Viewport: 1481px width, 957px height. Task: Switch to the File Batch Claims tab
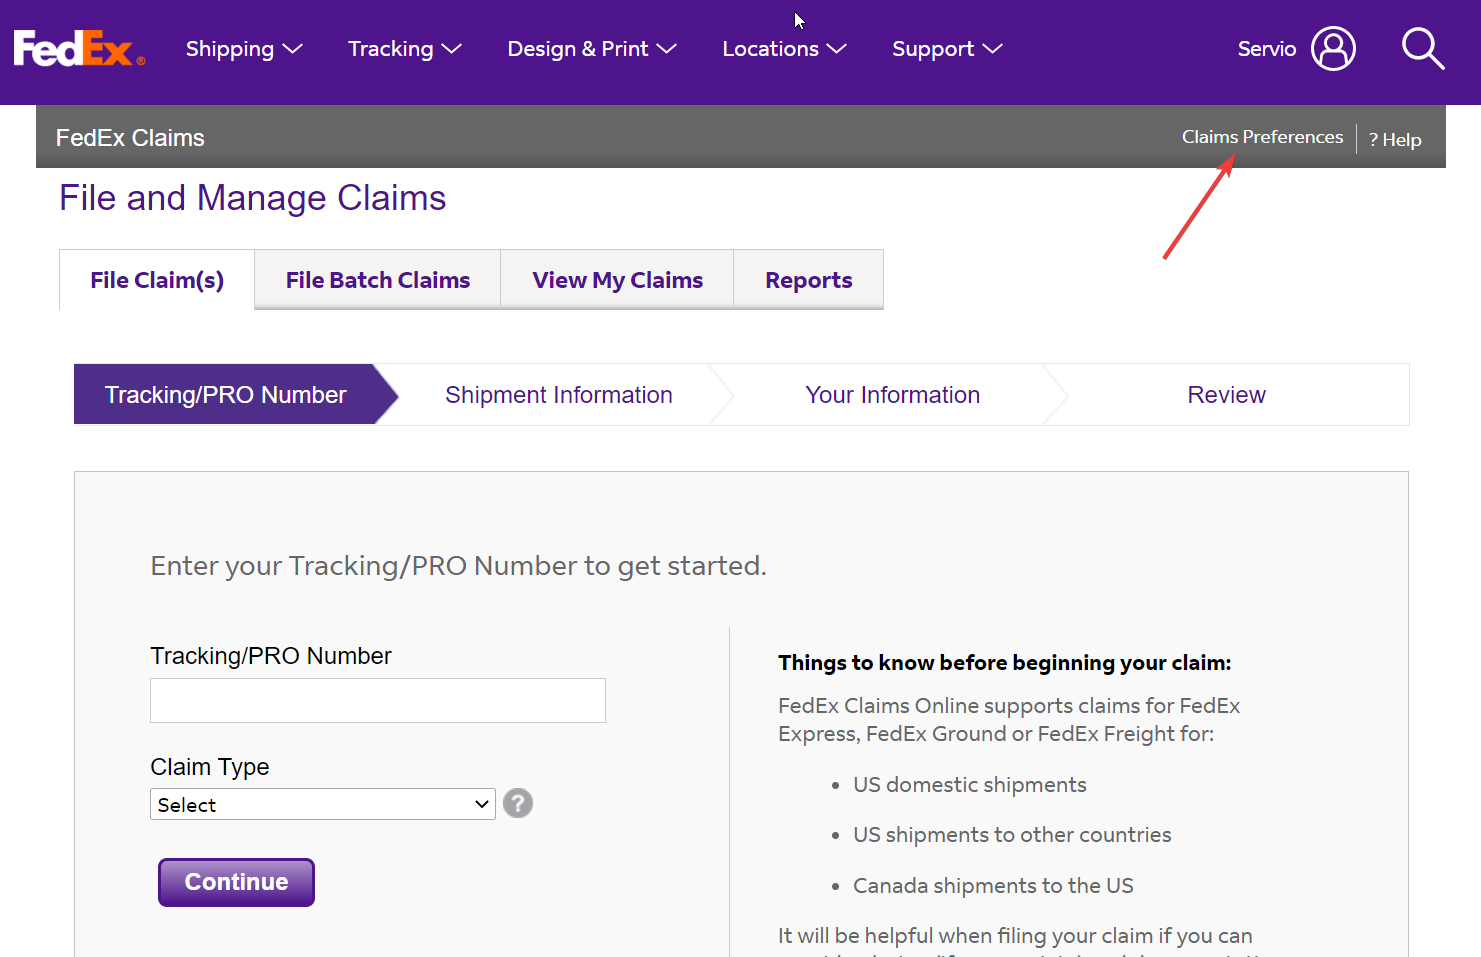point(378,280)
